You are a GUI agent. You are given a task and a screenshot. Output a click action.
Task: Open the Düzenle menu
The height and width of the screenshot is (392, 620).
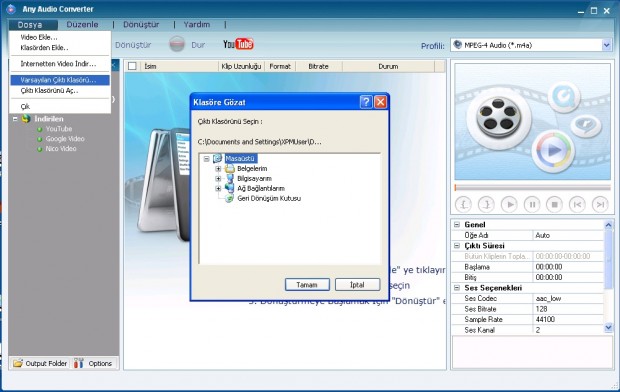point(82,25)
